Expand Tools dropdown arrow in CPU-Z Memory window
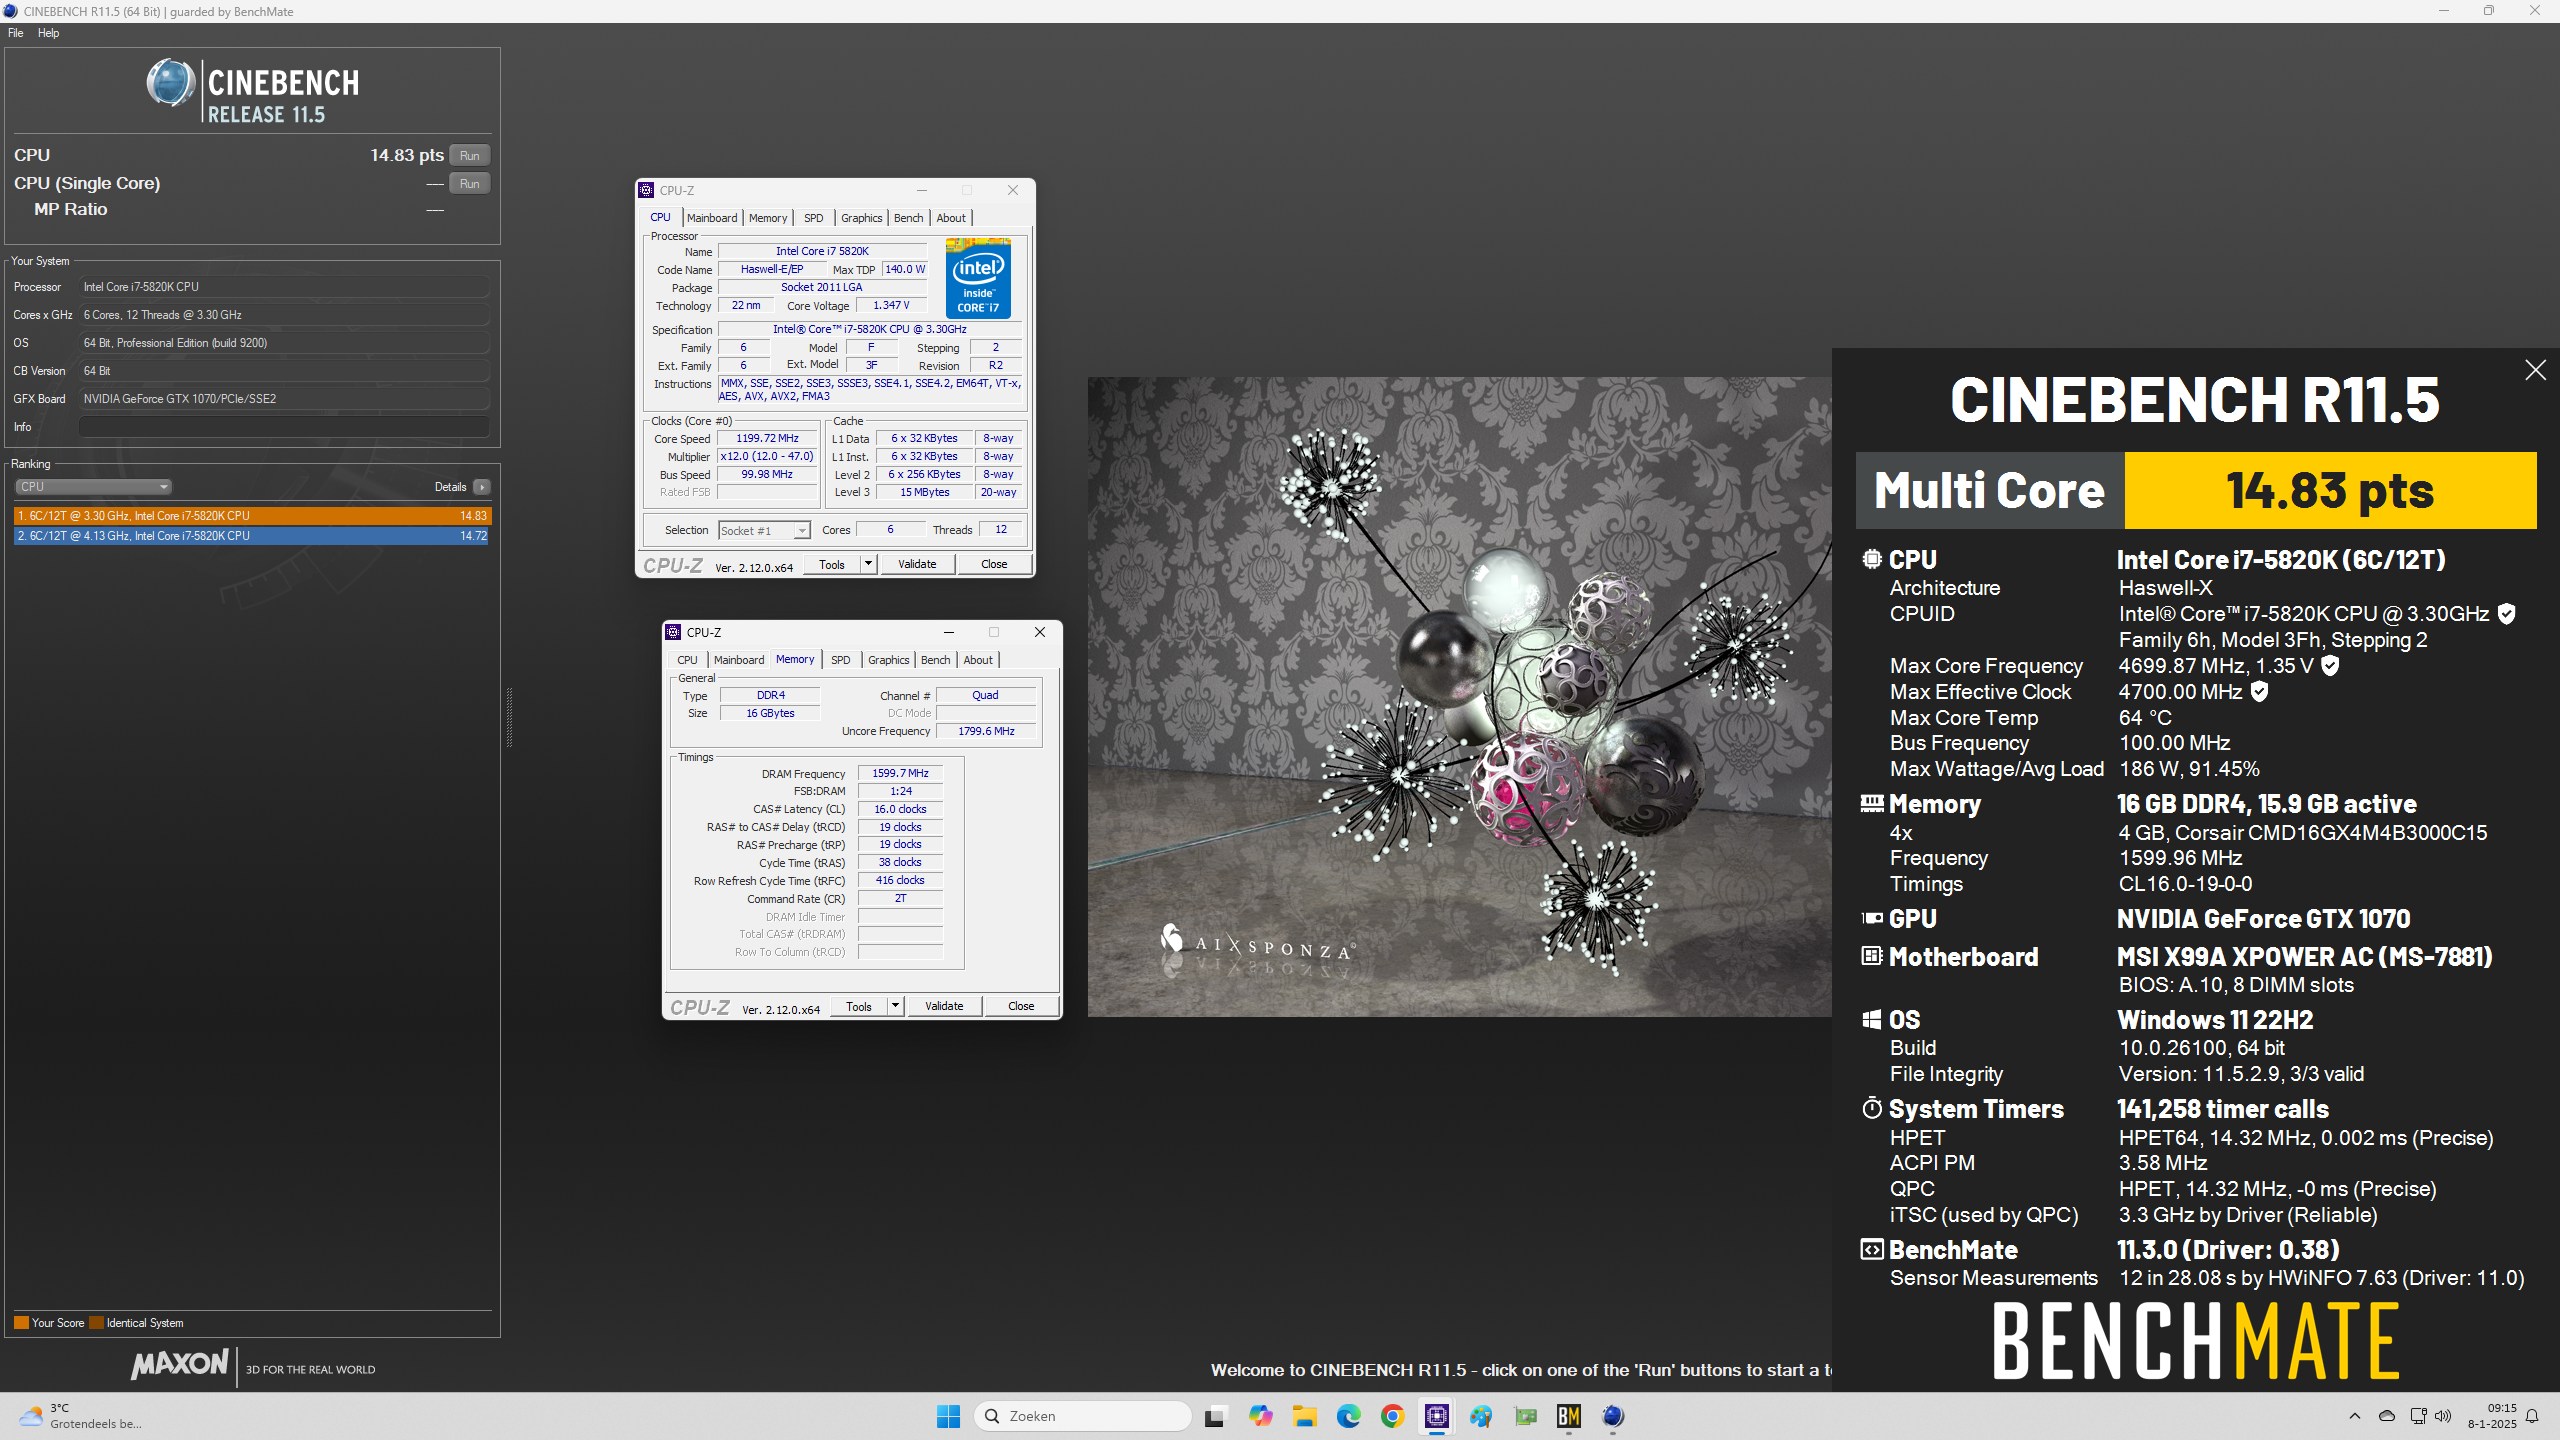Screen dimensions: 2560x1440 [x=895, y=1006]
